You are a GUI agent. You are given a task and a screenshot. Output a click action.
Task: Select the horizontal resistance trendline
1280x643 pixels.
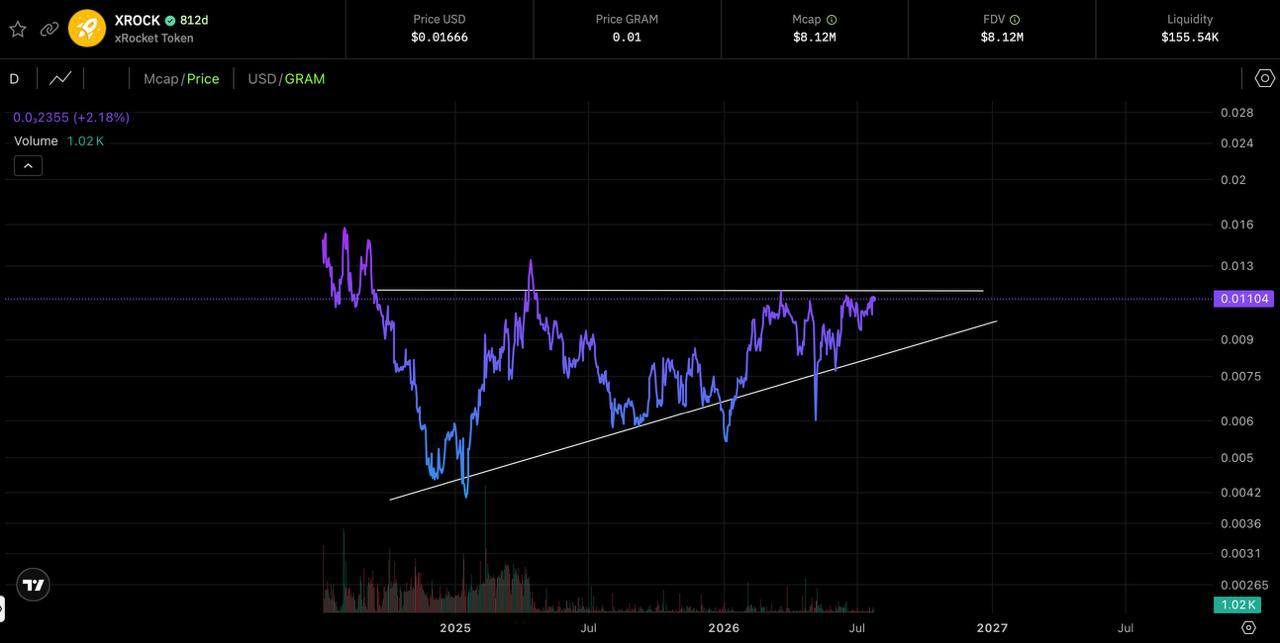(x=680, y=291)
